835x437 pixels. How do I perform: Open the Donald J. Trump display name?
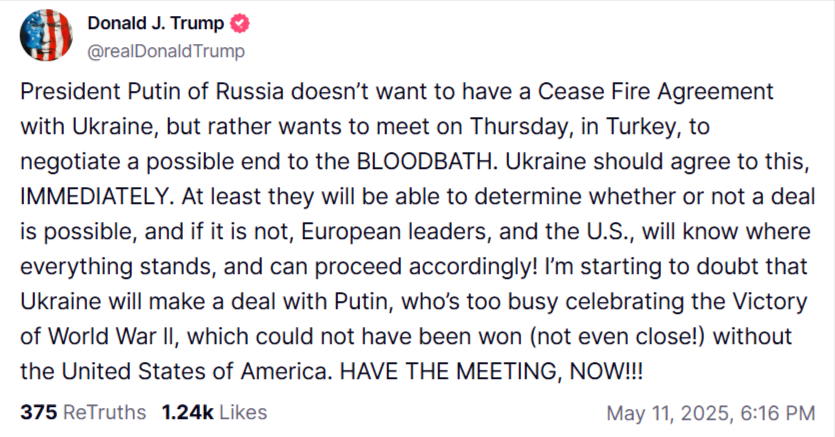coord(155,23)
